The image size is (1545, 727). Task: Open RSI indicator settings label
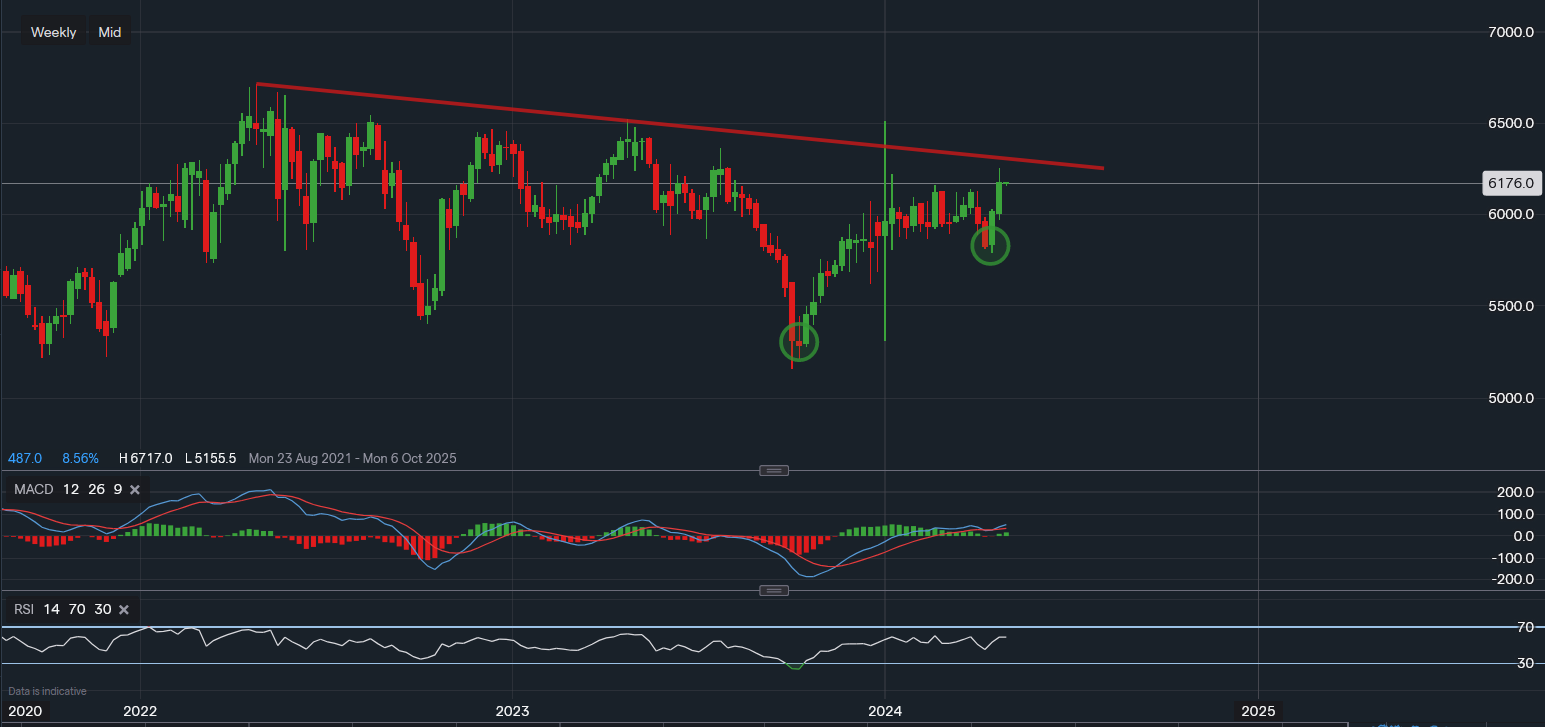pos(24,609)
